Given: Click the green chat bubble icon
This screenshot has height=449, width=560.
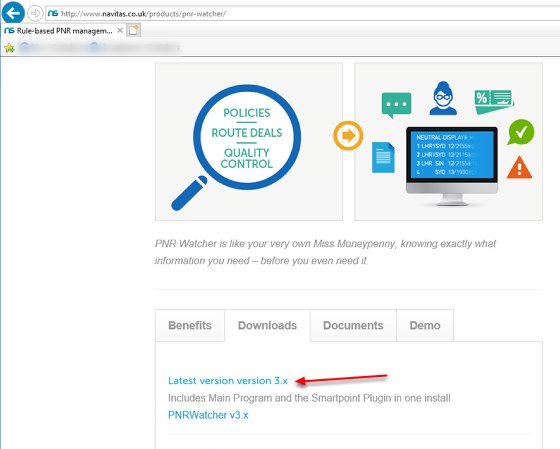Looking at the screenshot, I should [x=396, y=105].
